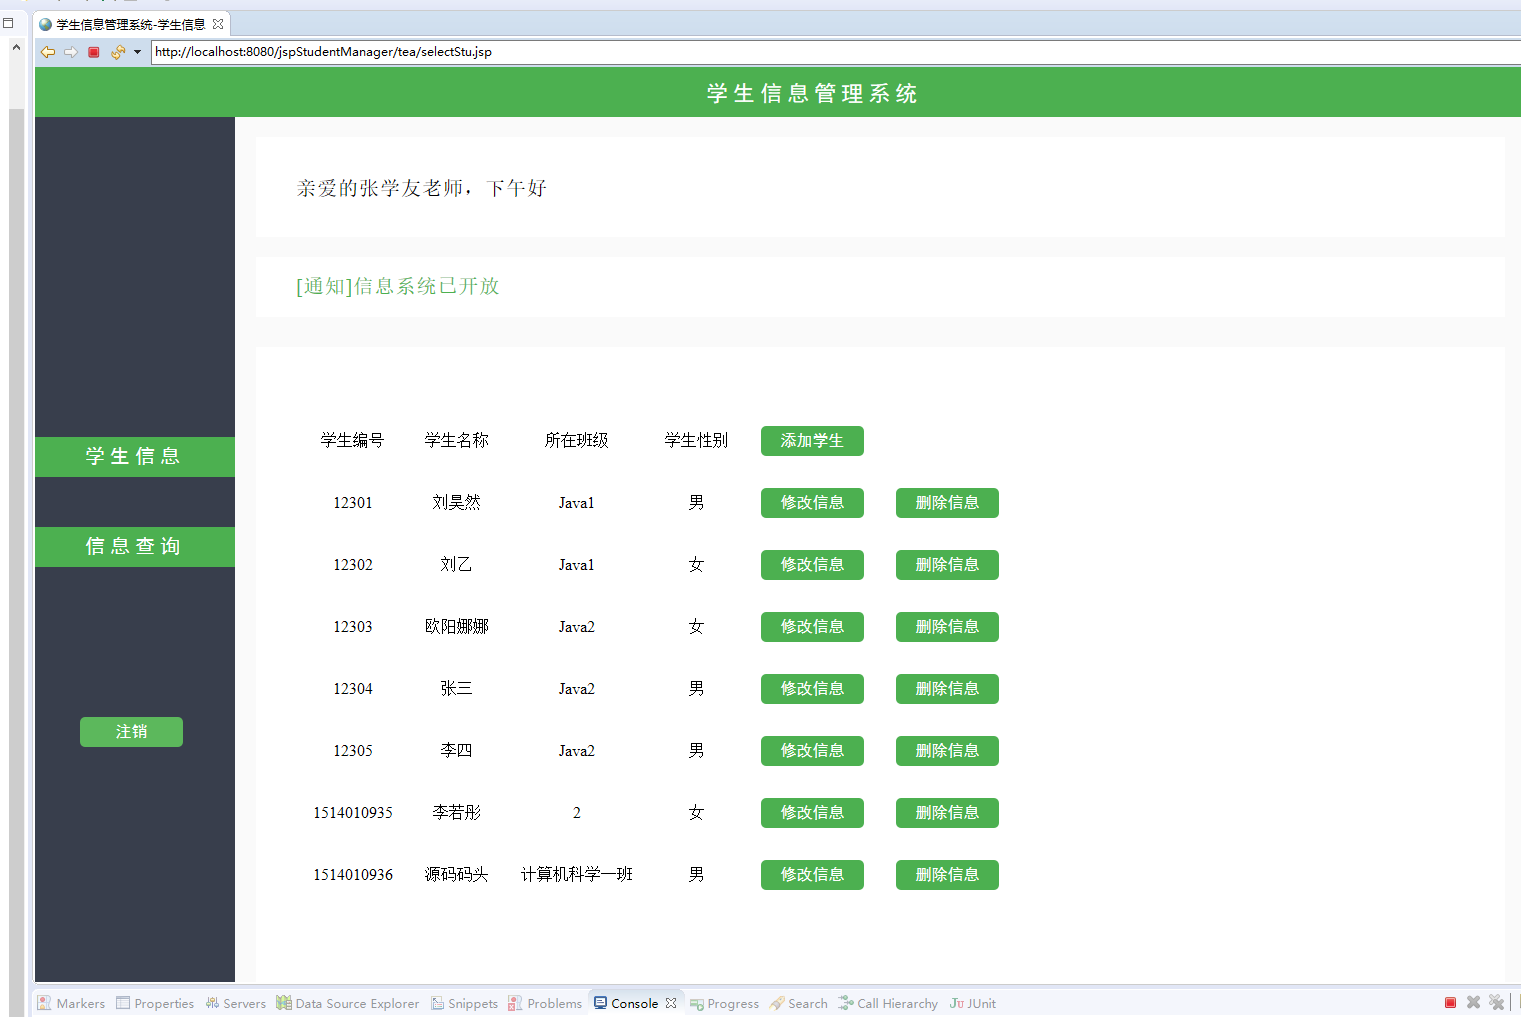The width and height of the screenshot is (1521, 1017).
Task: Click 修改信息 for student 刘昊然
Action: [812, 503]
